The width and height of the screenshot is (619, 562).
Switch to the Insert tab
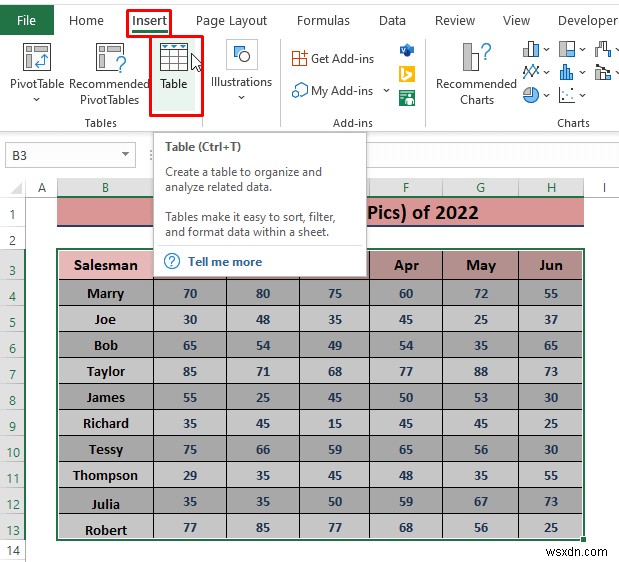(x=149, y=21)
